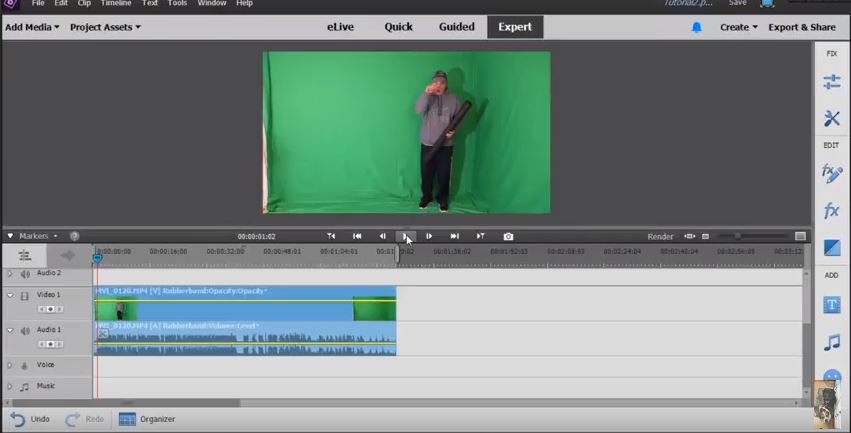Toggle the Music track note icon
The image size is (851, 433).
pos(24,387)
